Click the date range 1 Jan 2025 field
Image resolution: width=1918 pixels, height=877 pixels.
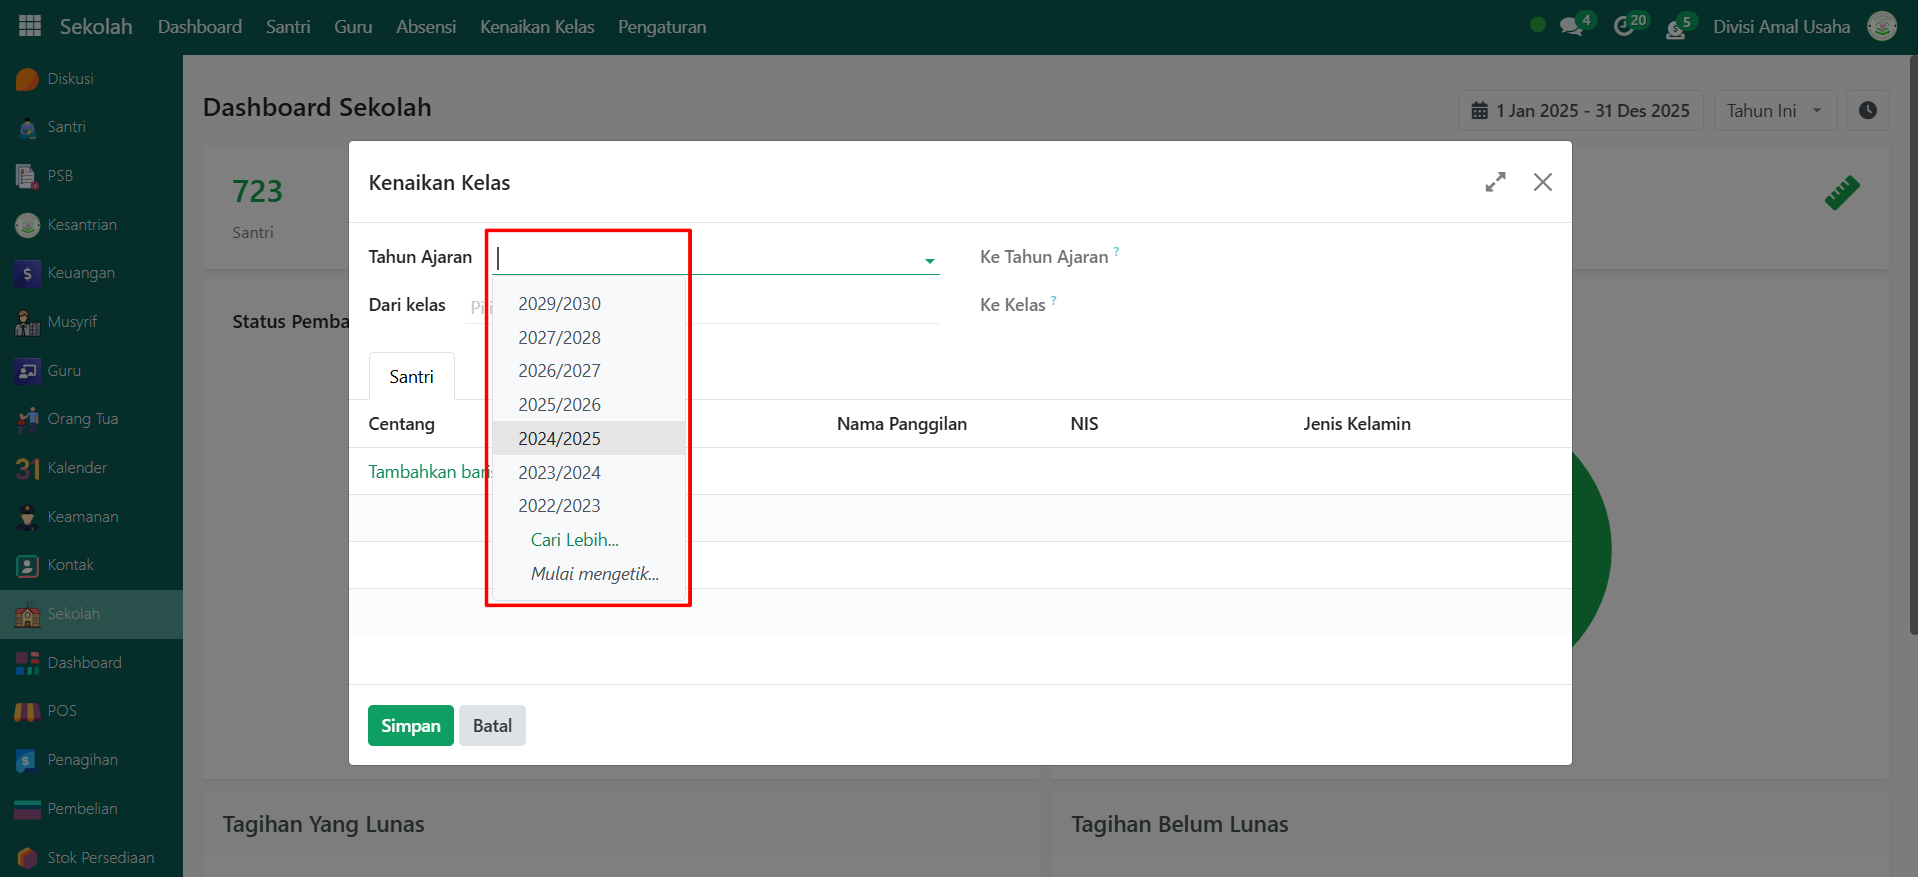(x=1580, y=111)
